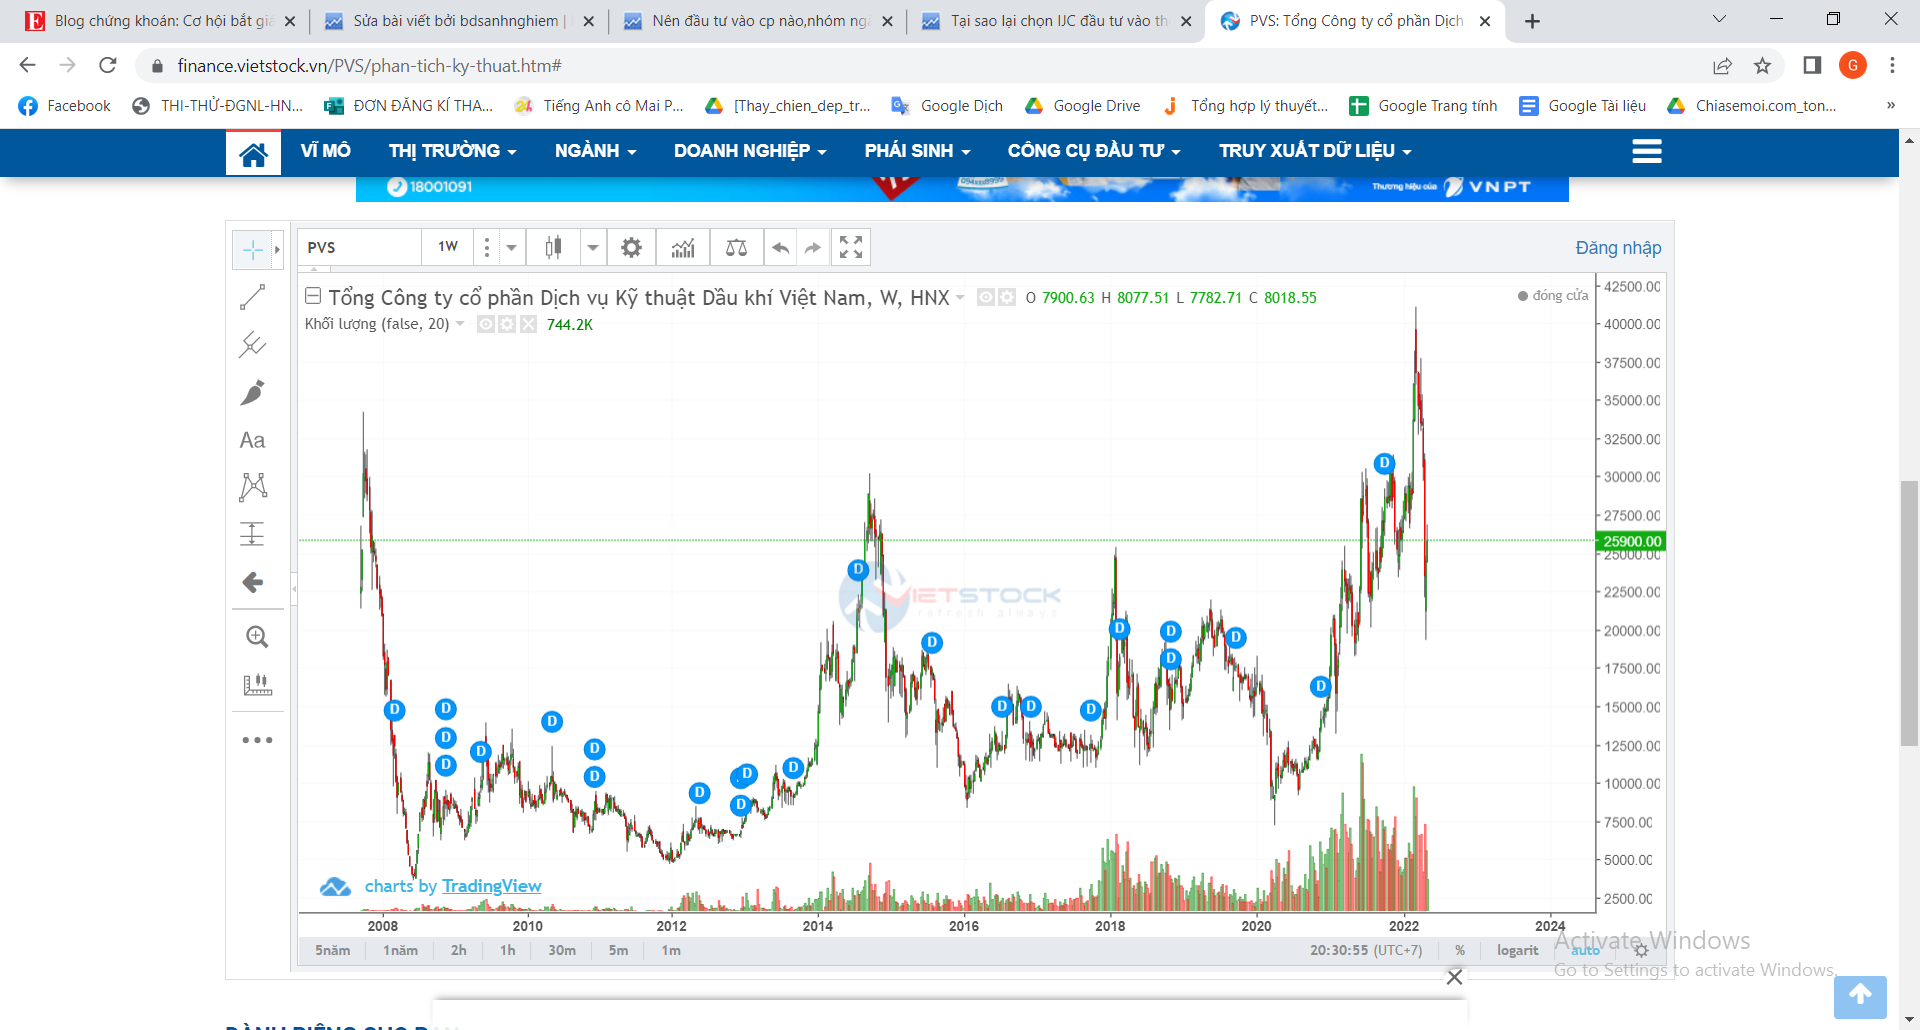Screen dimensions: 1920x1030
Task: Toggle percent scale mode
Action: point(1460,951)
